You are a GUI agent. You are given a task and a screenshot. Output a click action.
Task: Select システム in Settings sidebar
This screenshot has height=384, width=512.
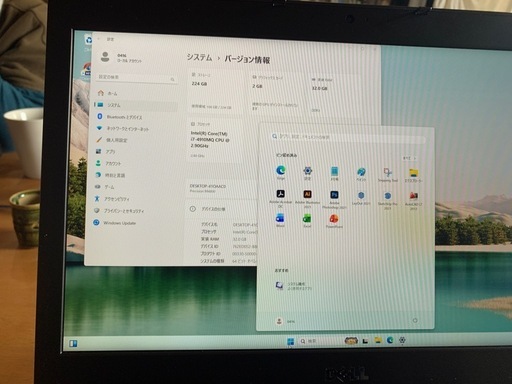click(x=136, y=105)
